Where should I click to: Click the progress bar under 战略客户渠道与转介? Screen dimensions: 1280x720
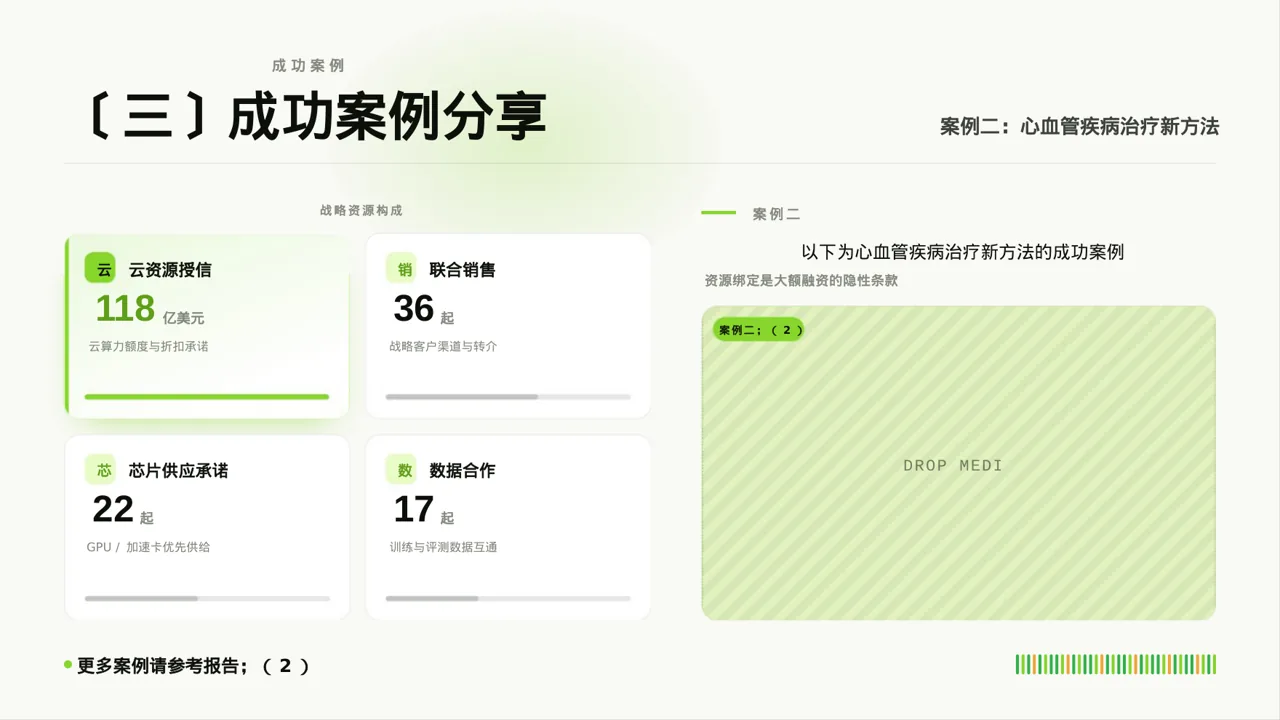click(508, 397)
